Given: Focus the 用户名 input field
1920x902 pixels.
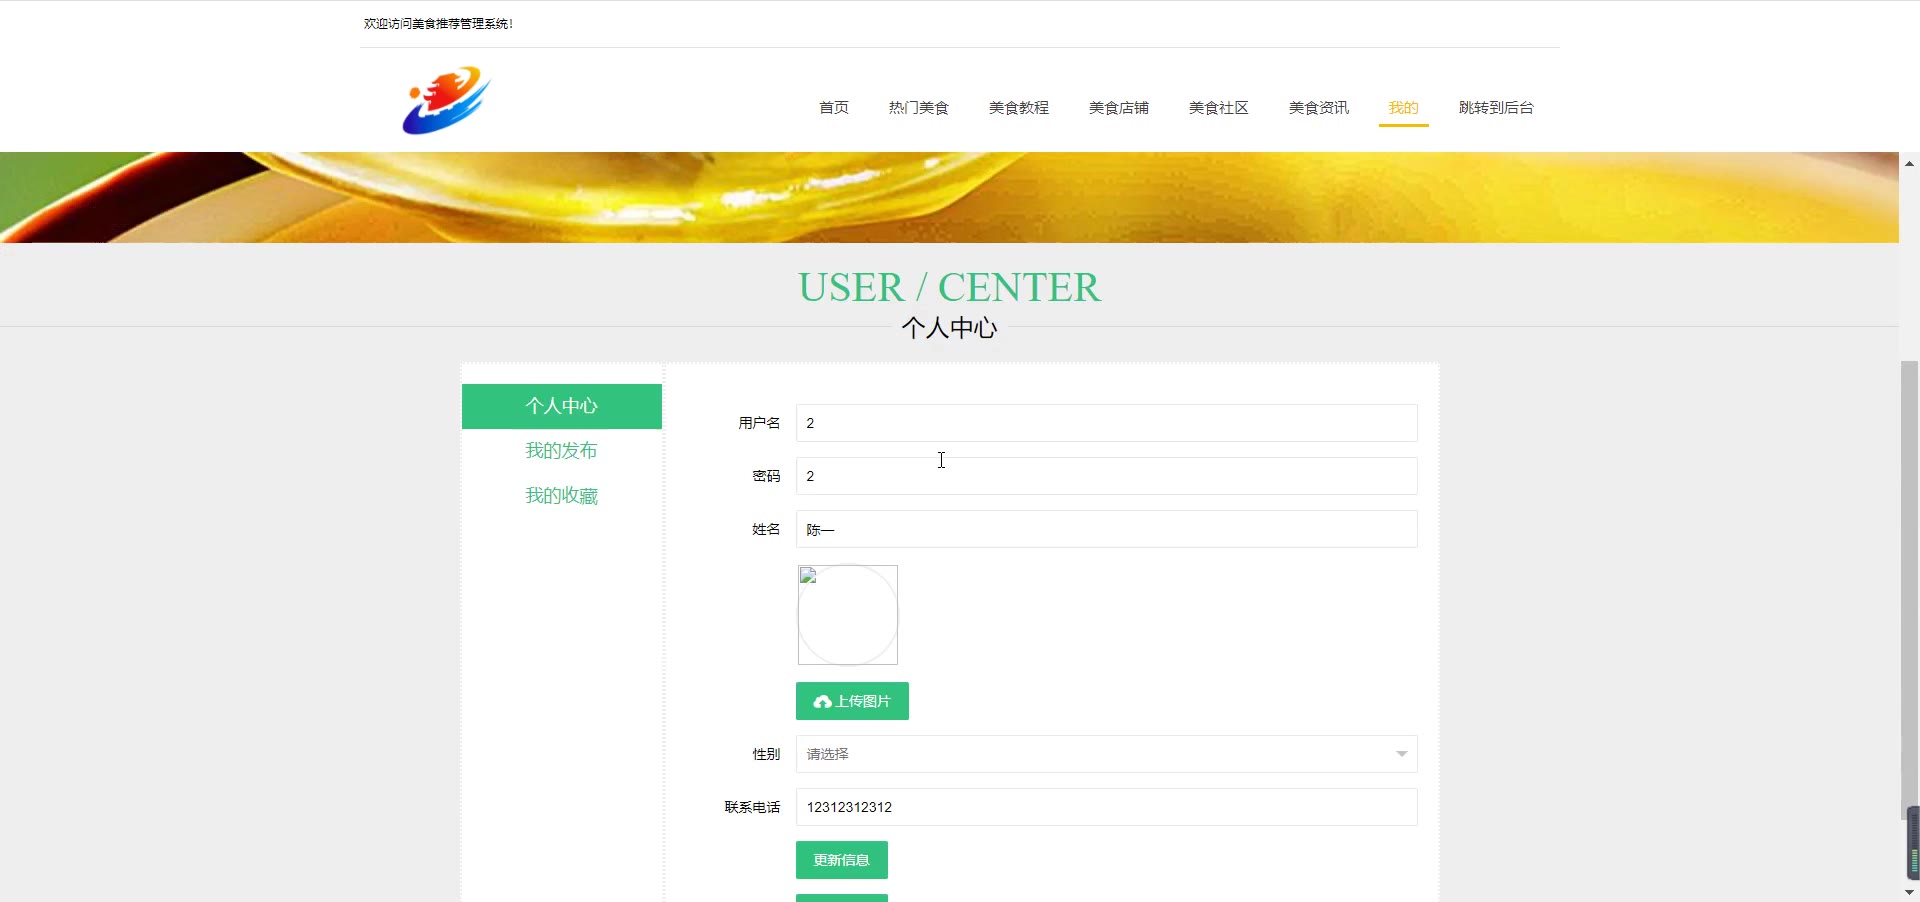Looking at the screenshot, I should pos(1106,423).
